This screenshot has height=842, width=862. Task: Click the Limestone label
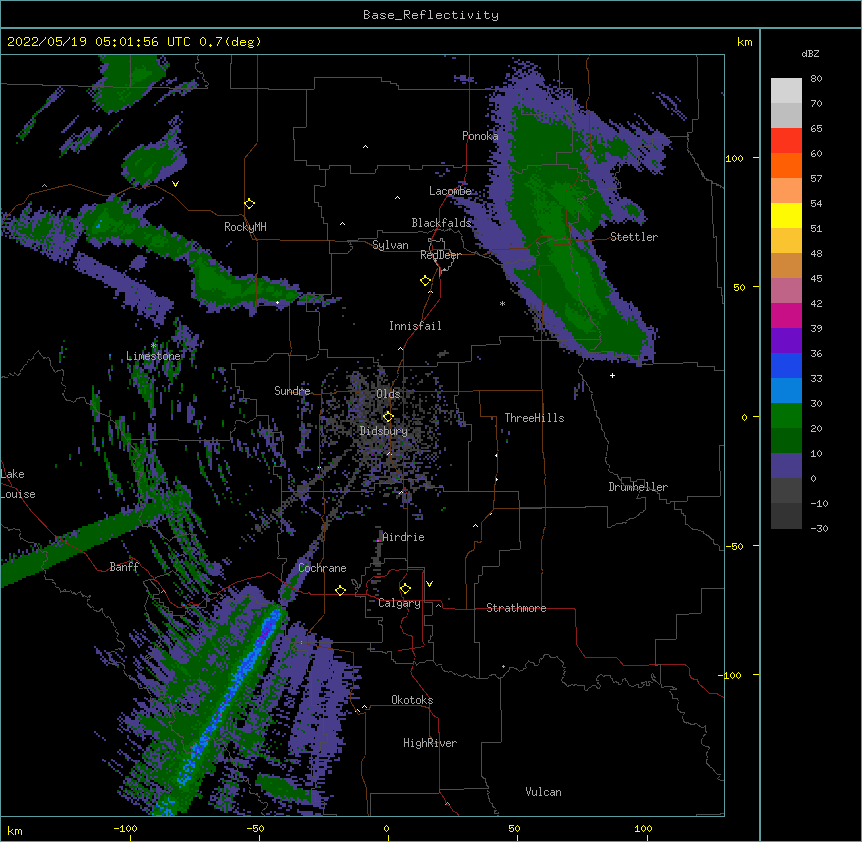click(153, 356)
